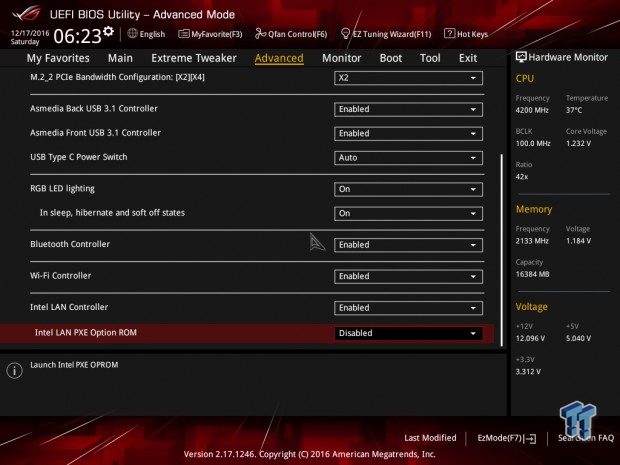Select the Exit tab
Screen dimensions: 620x465
468,58
